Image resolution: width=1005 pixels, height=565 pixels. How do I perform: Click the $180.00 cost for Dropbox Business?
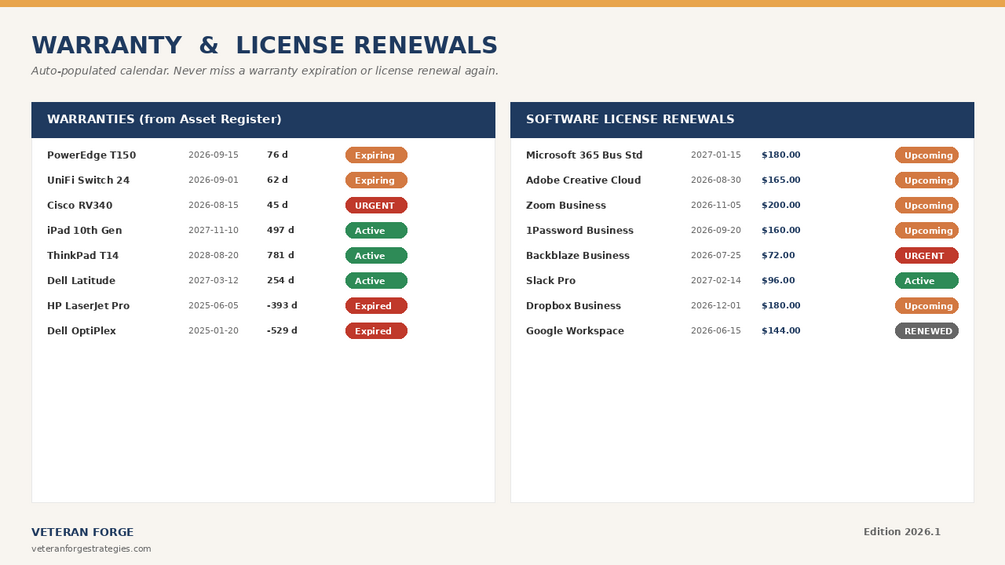click(781, 305)
